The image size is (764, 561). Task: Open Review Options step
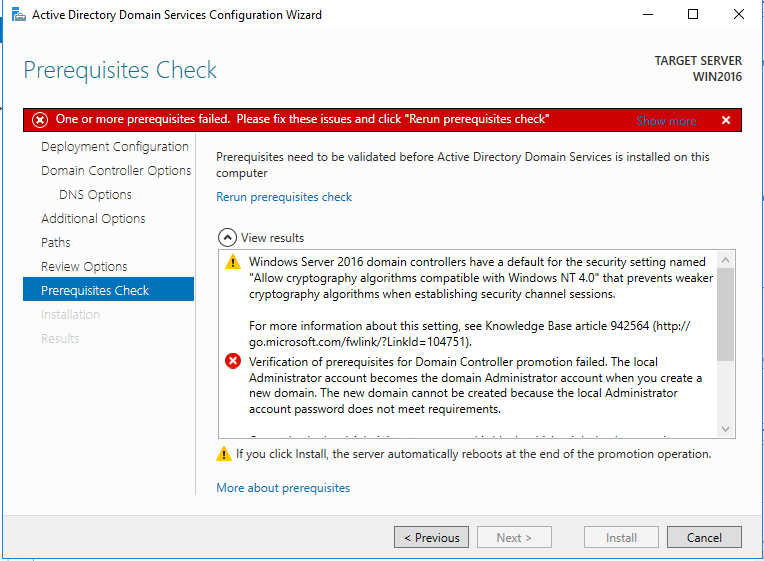tap(84, 266)
